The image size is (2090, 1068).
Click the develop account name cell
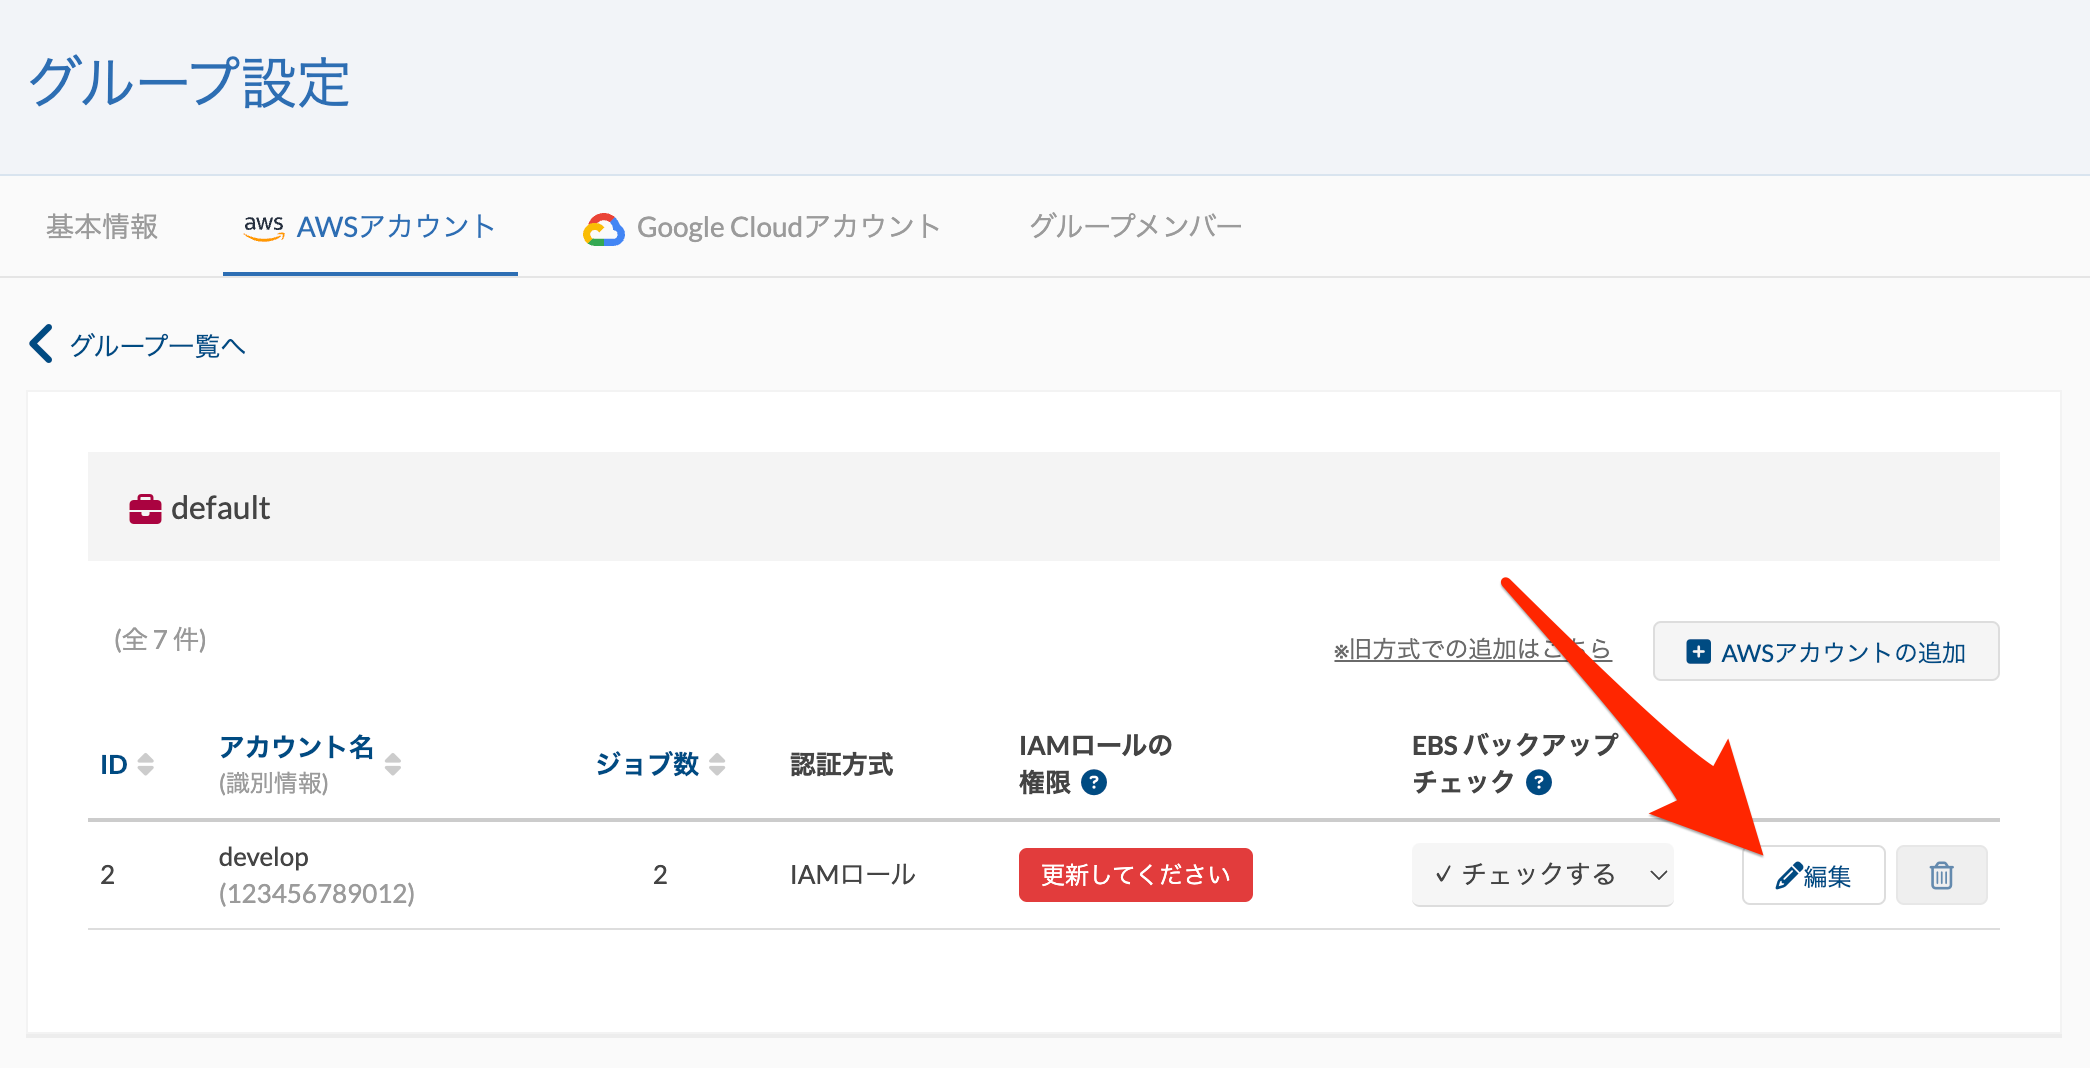click(x=264, y=857)
